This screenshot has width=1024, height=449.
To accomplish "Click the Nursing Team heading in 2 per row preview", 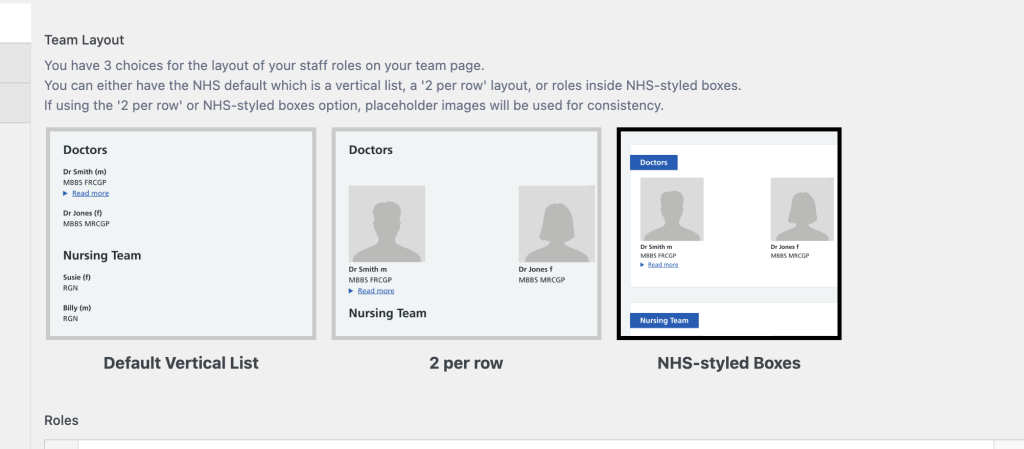I will (x=387, y=313).
